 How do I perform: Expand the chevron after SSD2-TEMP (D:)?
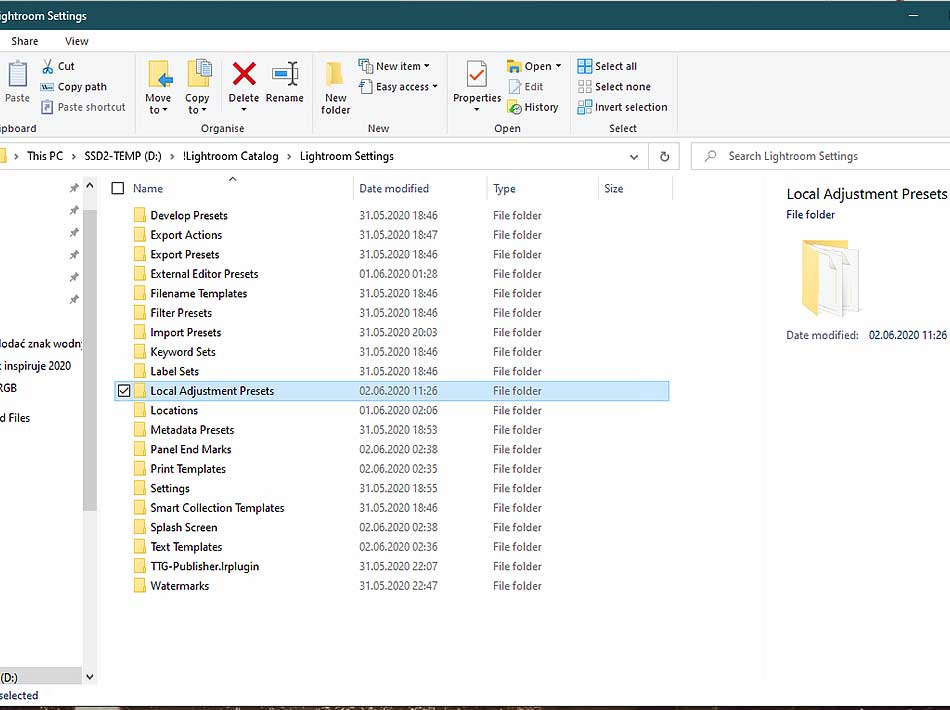tap(172, 156)
